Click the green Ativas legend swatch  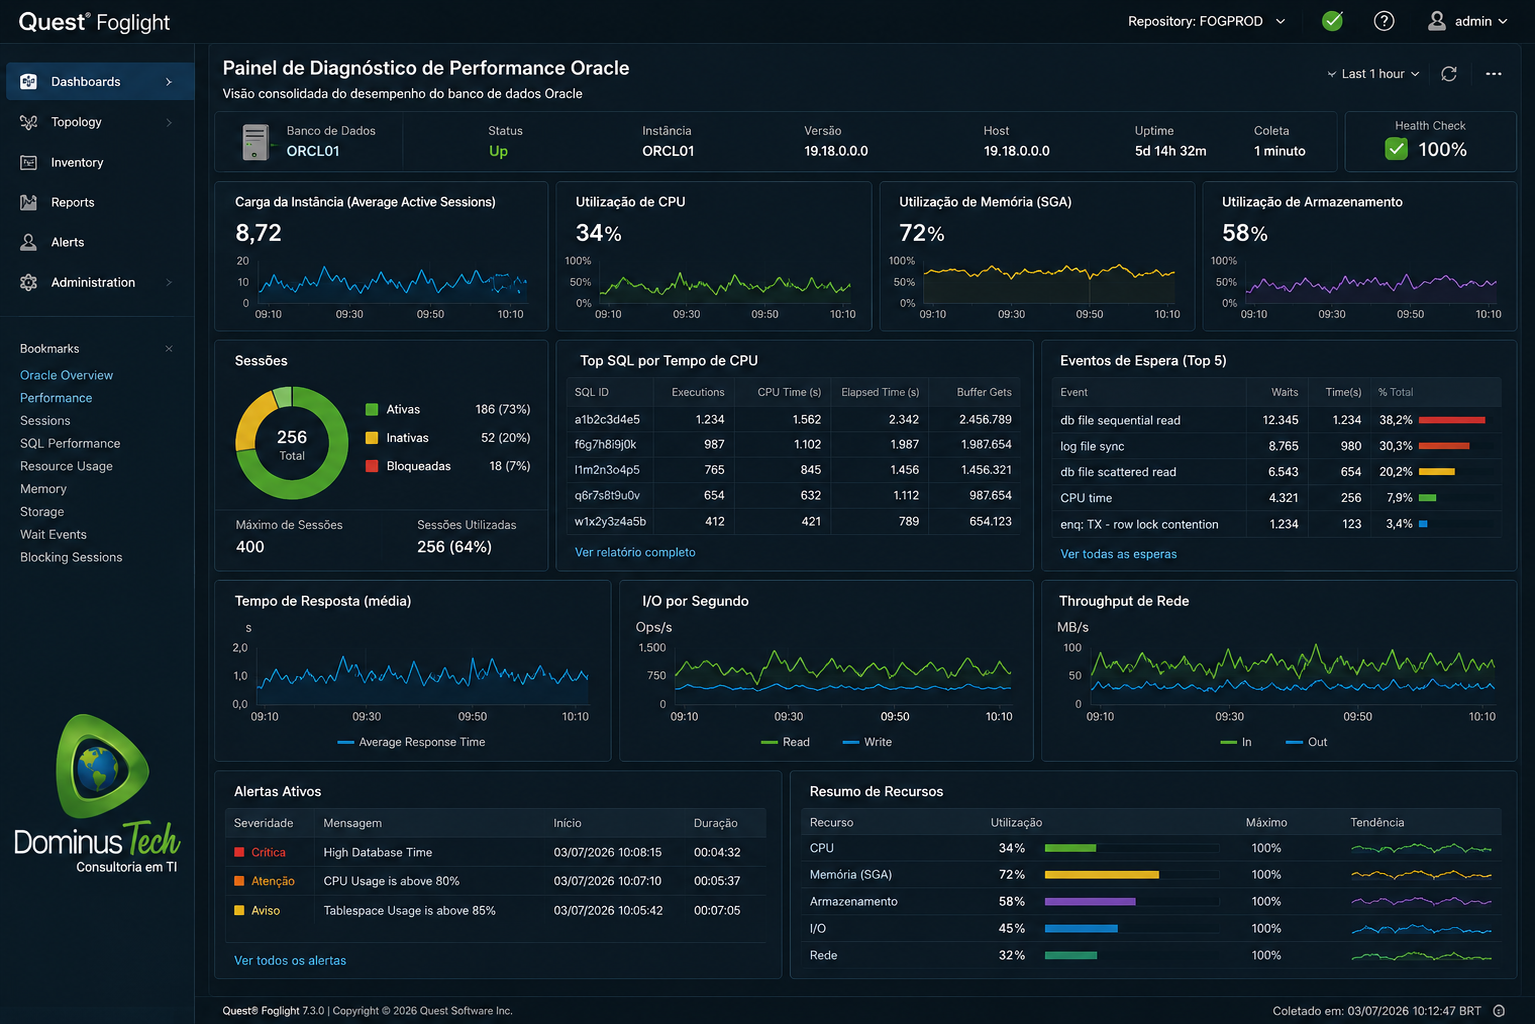coord(372,409)
